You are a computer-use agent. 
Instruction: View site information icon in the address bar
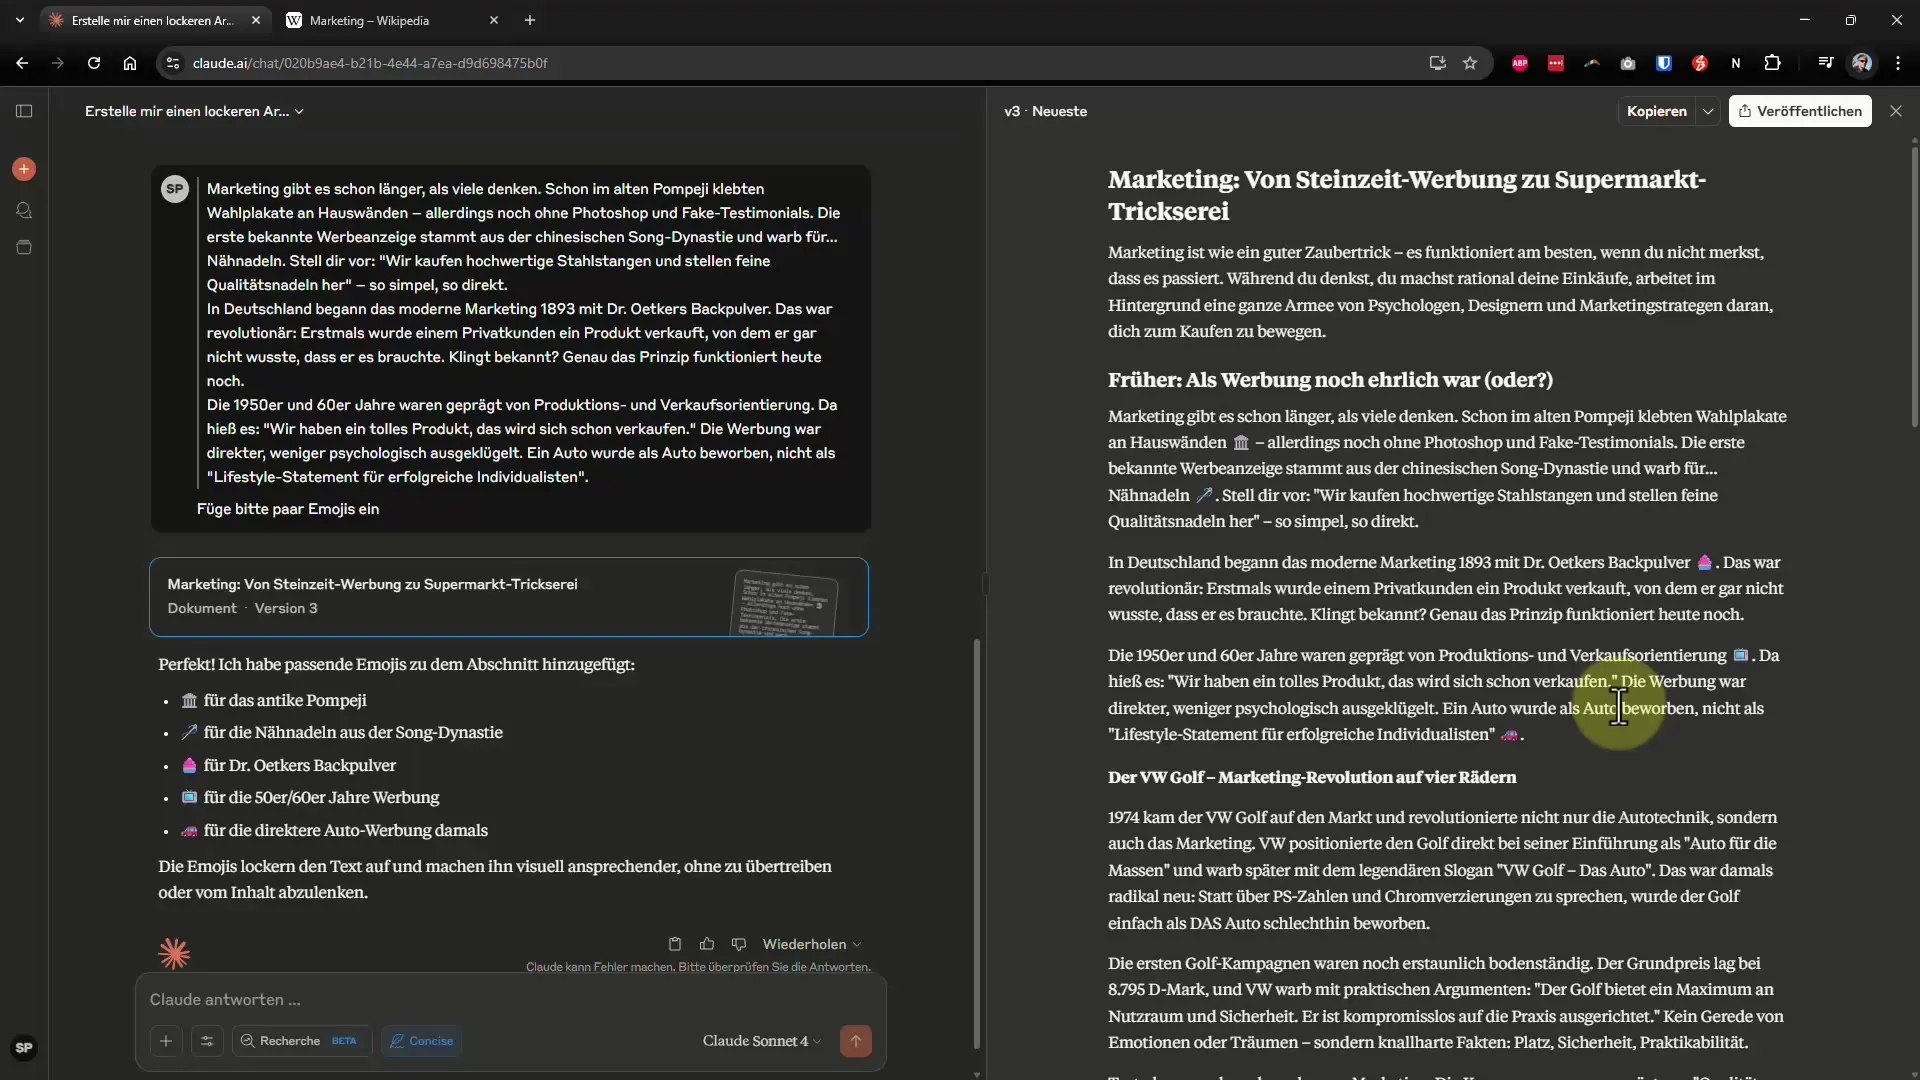click(173, 63)
